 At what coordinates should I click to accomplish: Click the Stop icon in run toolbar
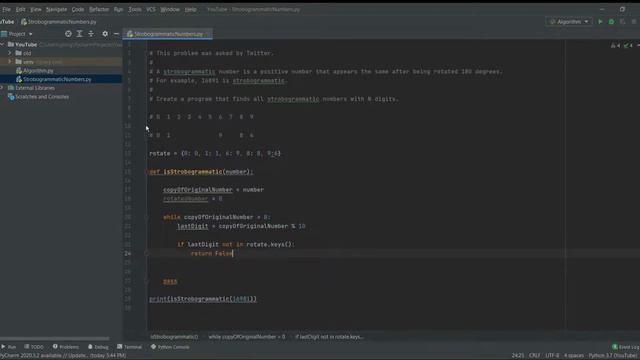(x=634, y=22)
